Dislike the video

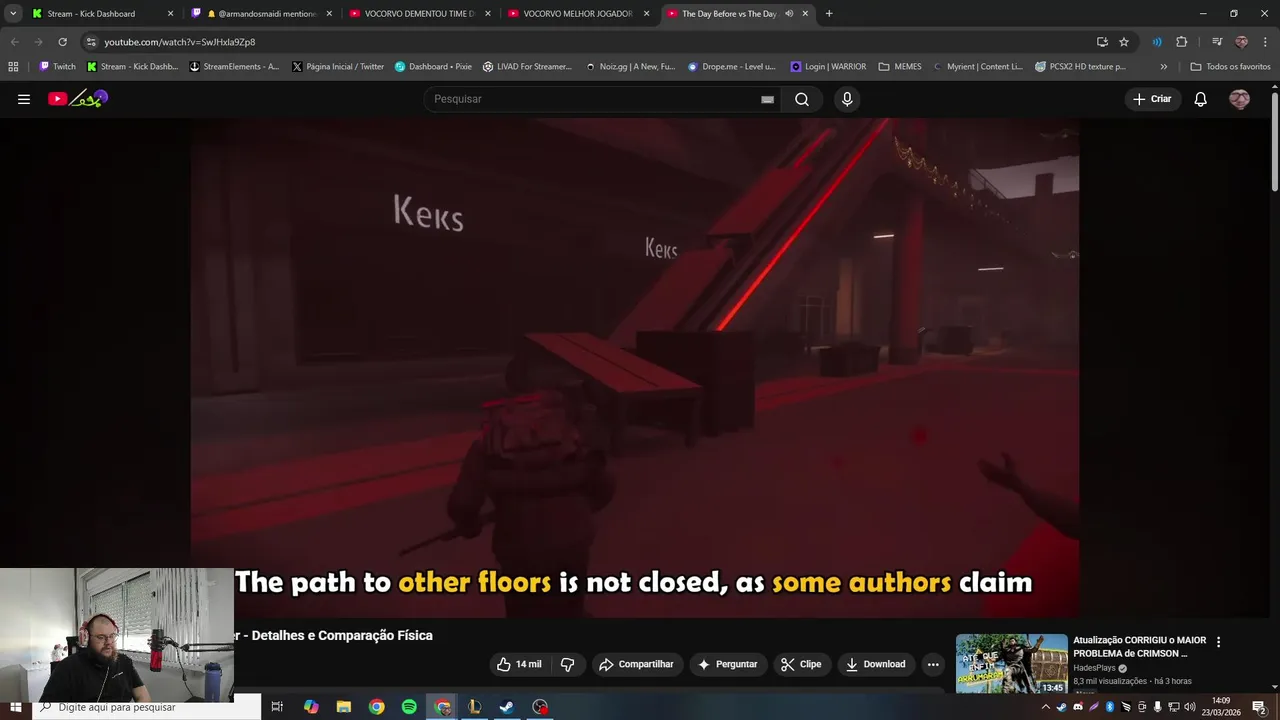click(x=568, y=664)
